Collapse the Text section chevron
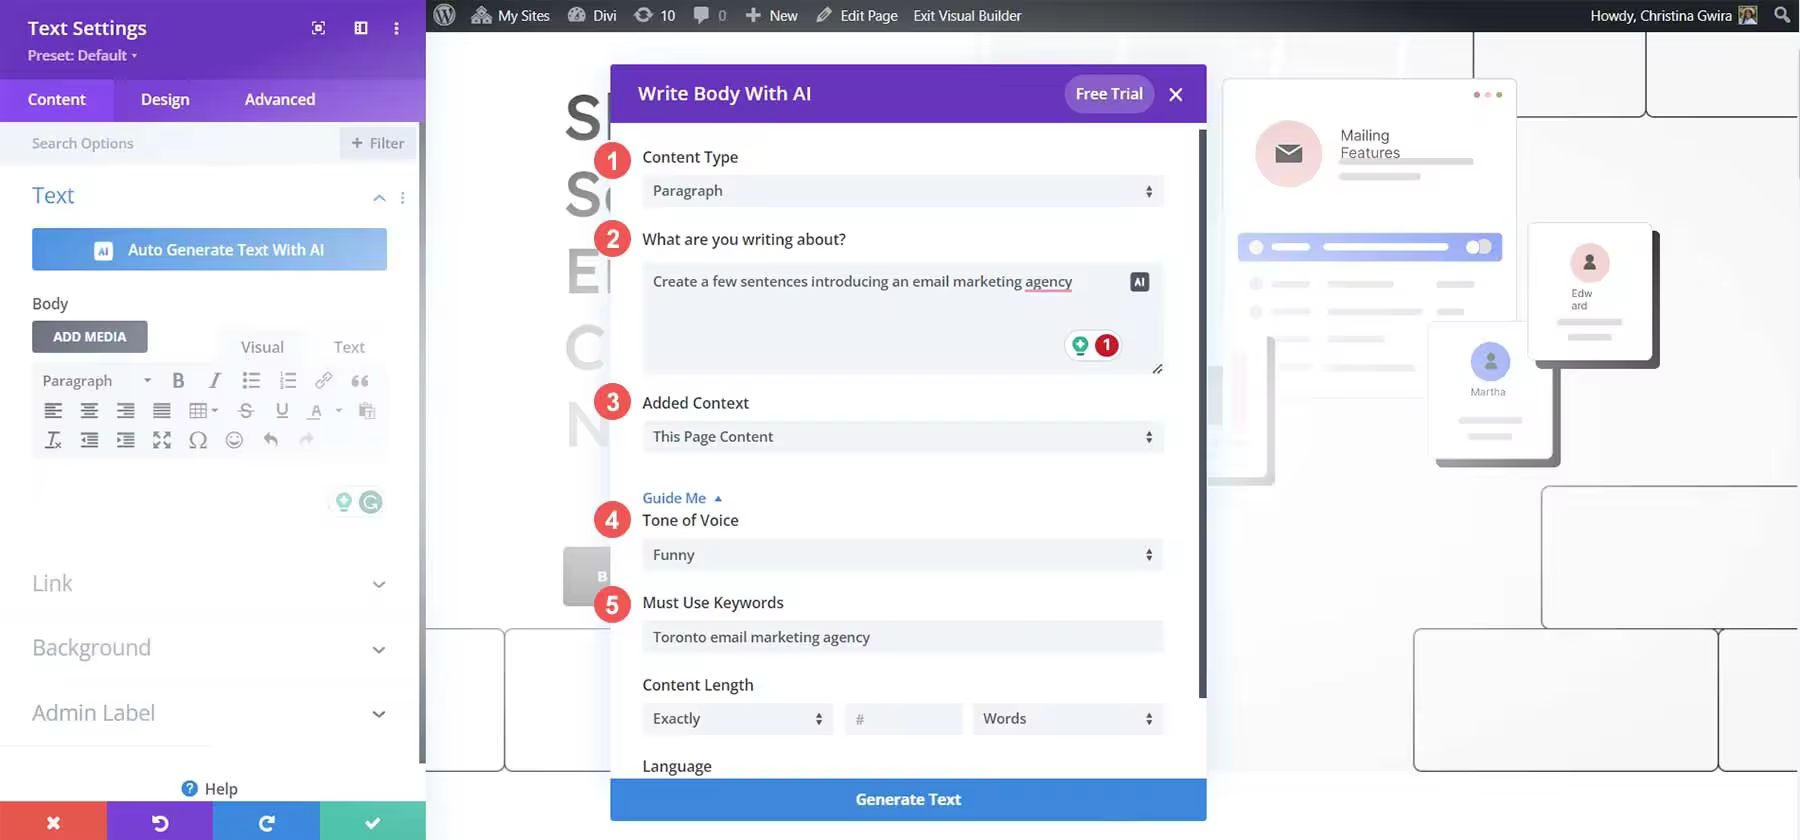Viewport: 1800px width, 840px height. coord(379,198)
